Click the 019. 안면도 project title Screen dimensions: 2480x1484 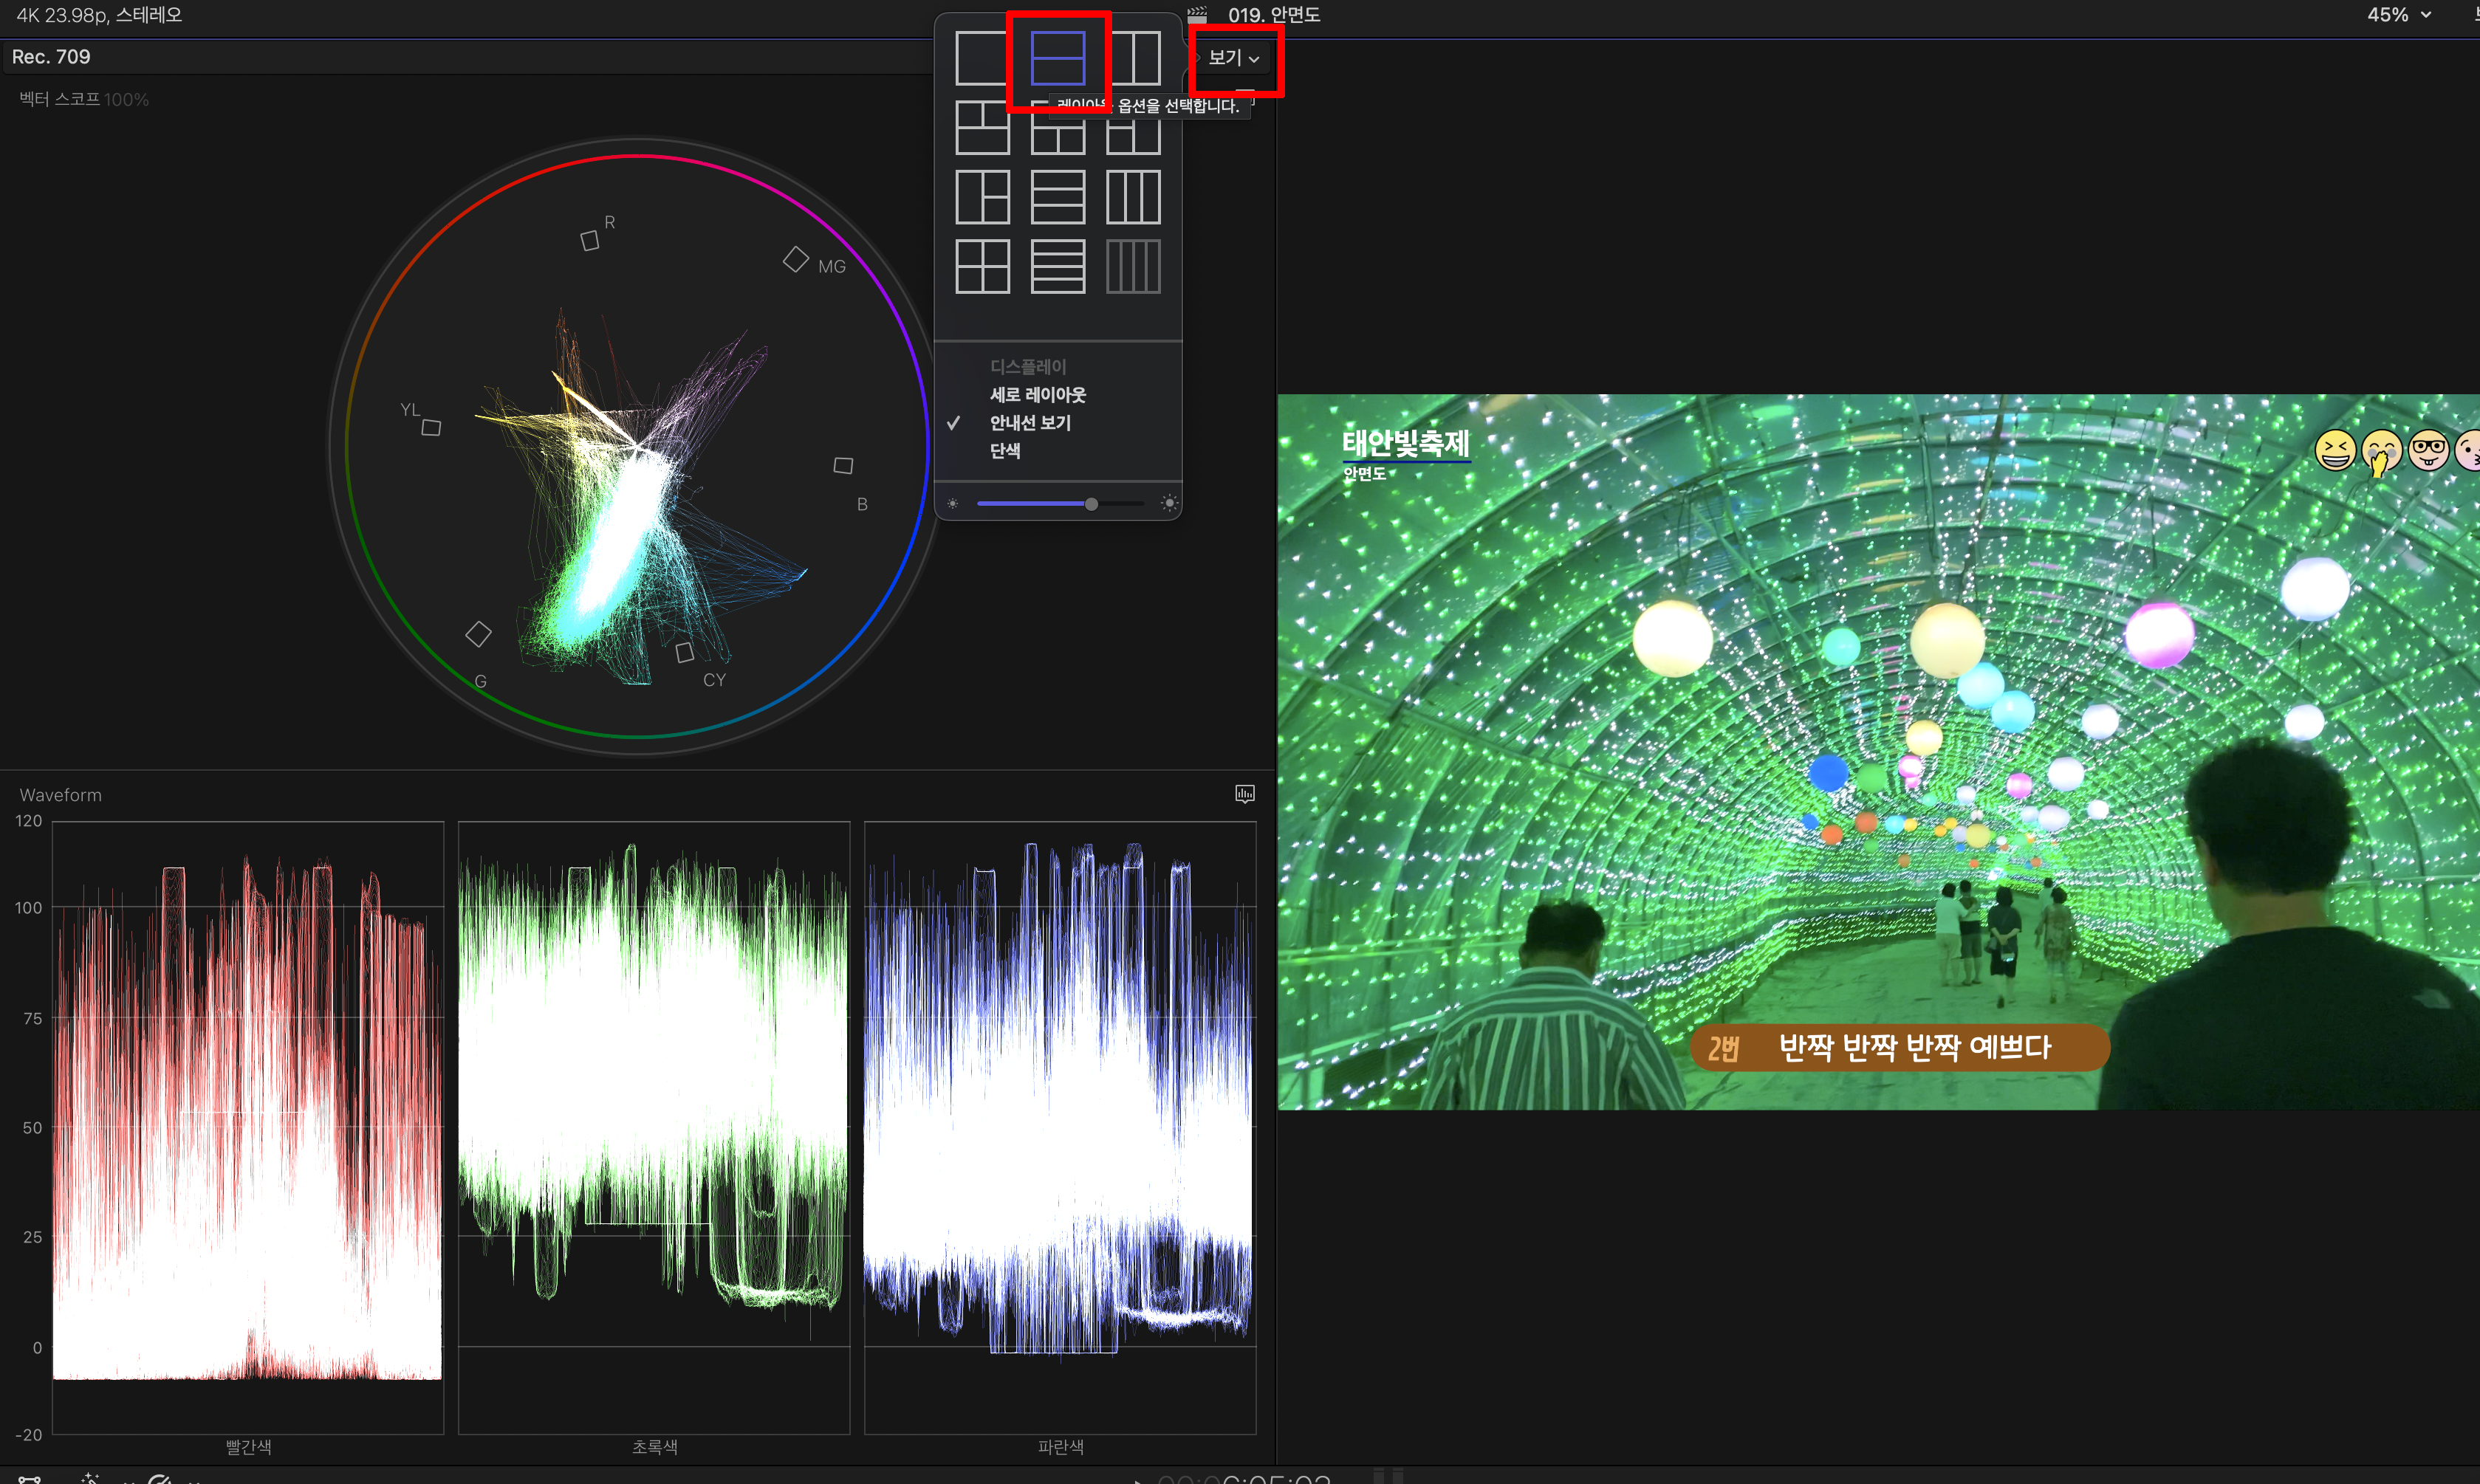pyautogui.click(x=1273, y=15)
